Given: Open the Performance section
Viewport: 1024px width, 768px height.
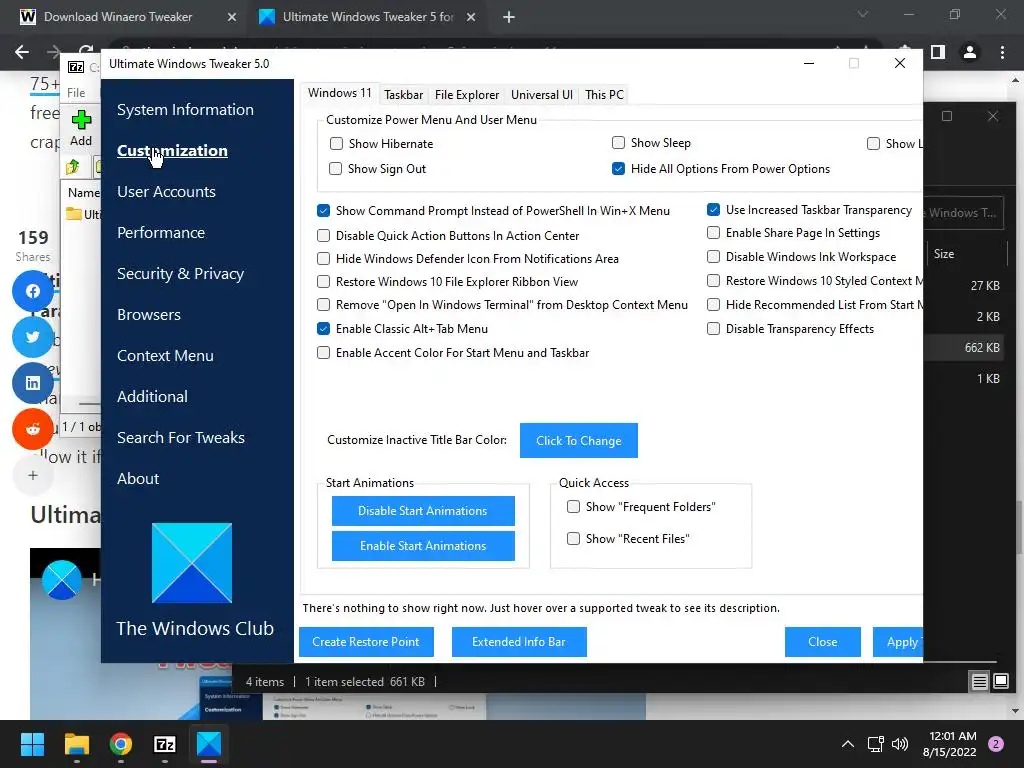Looking at the screenshot, I should pyautogui.click(x=161, y=233).
